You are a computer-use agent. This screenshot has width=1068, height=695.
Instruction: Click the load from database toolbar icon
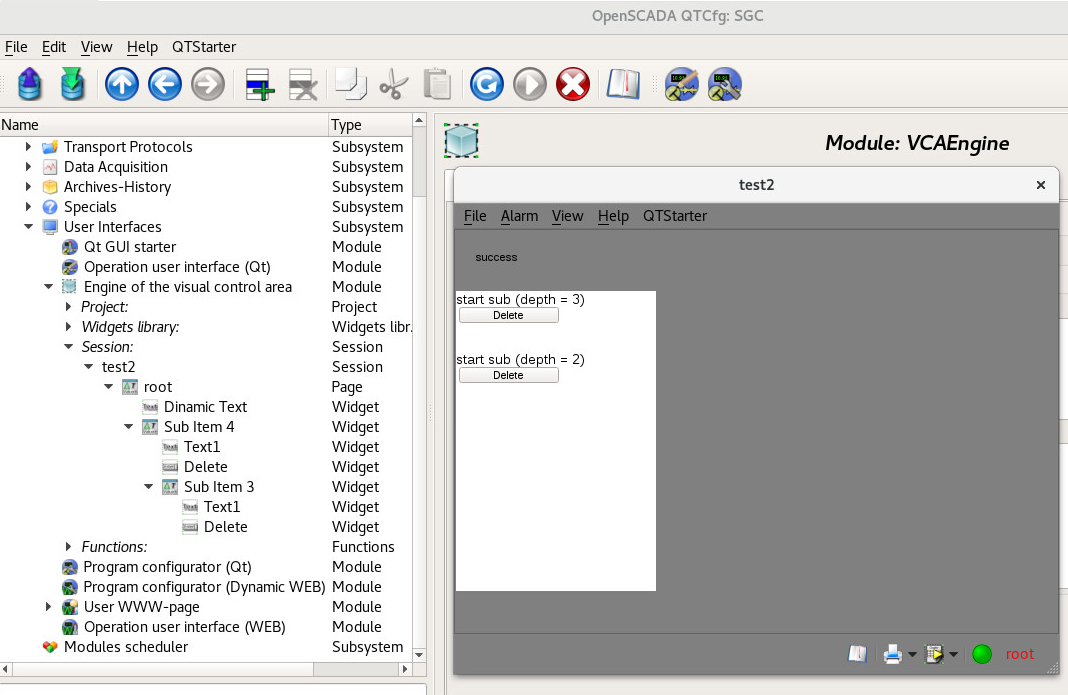click(31, 85)
